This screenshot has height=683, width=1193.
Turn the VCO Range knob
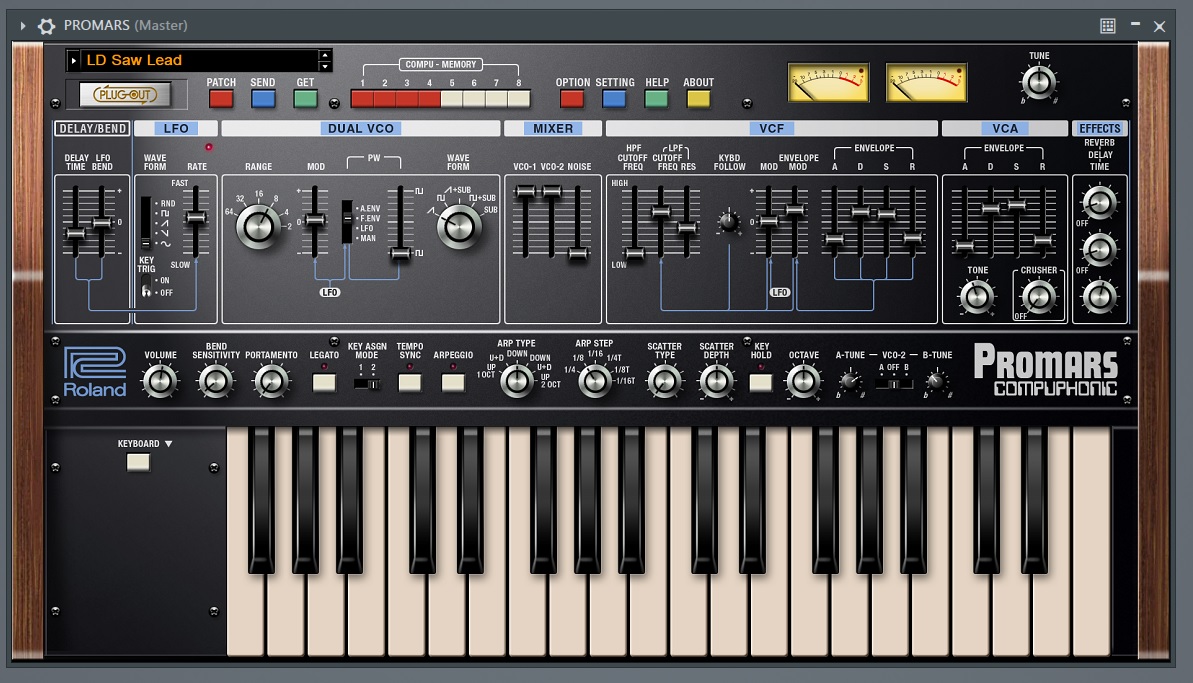[258, 227]
